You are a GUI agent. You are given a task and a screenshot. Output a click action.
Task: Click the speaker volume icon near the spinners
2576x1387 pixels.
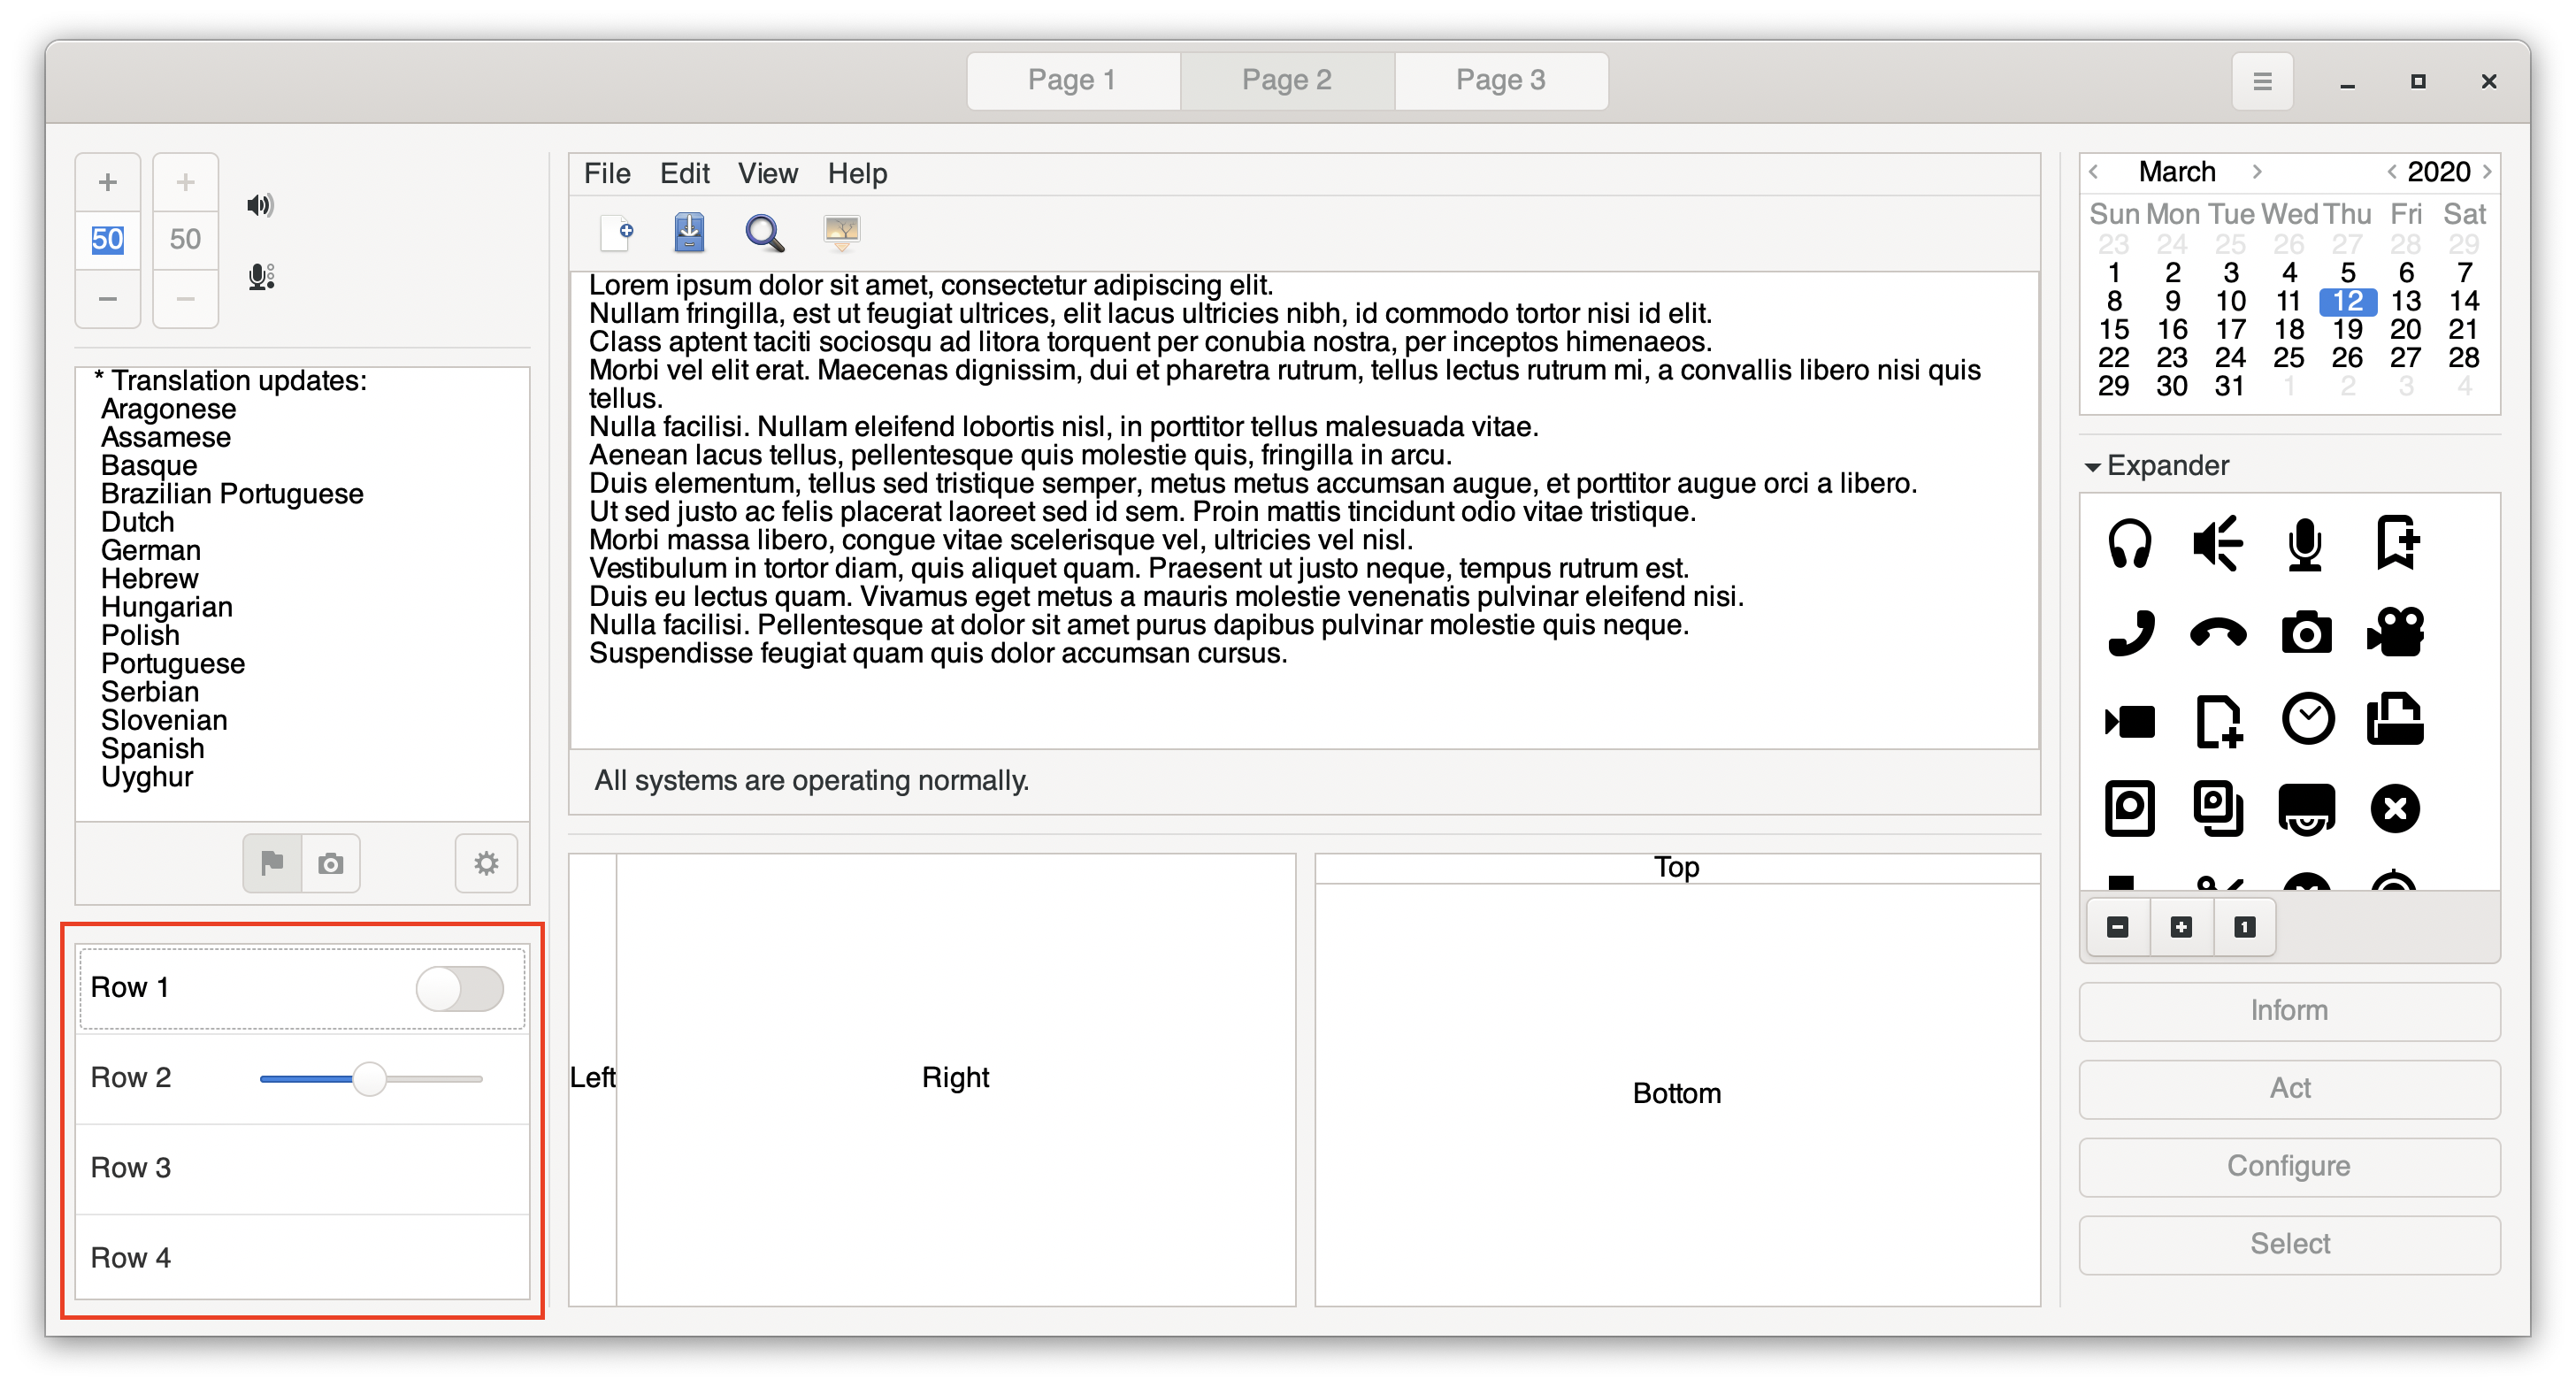[259, 204]
